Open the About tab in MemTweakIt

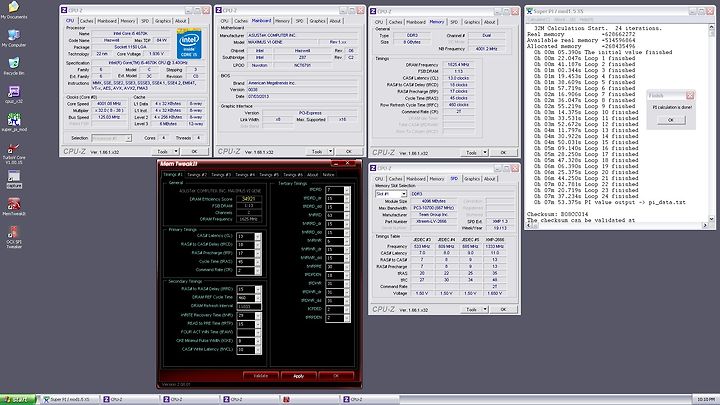[312, 174]
